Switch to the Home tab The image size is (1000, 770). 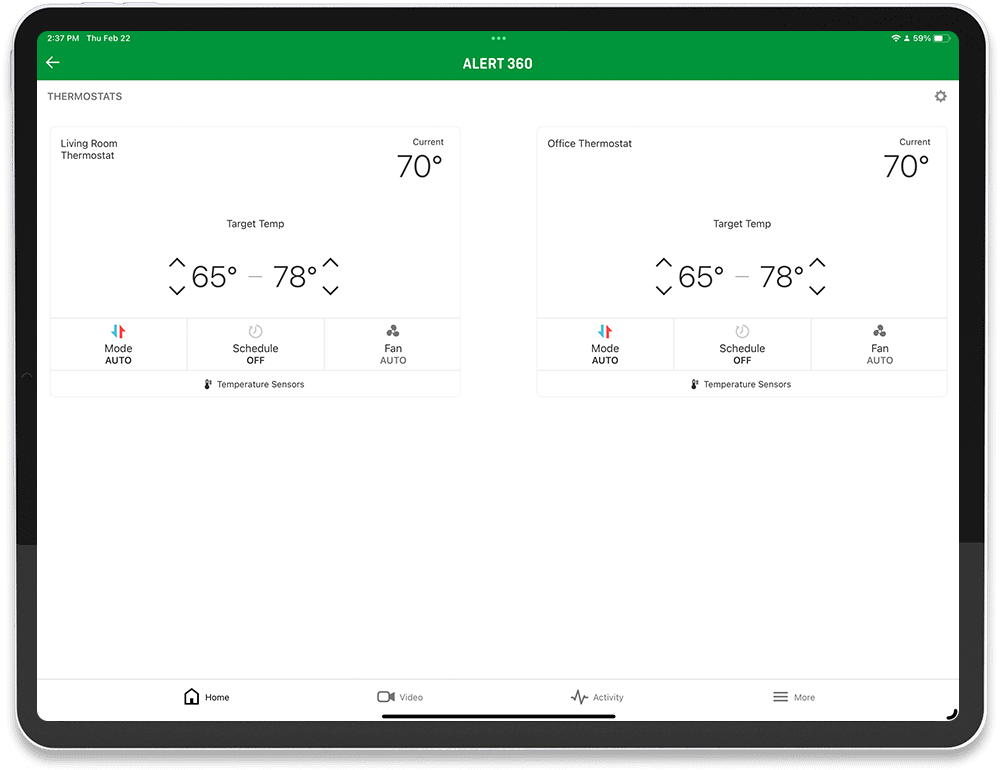pyautogui.click(x=206, y=697)
